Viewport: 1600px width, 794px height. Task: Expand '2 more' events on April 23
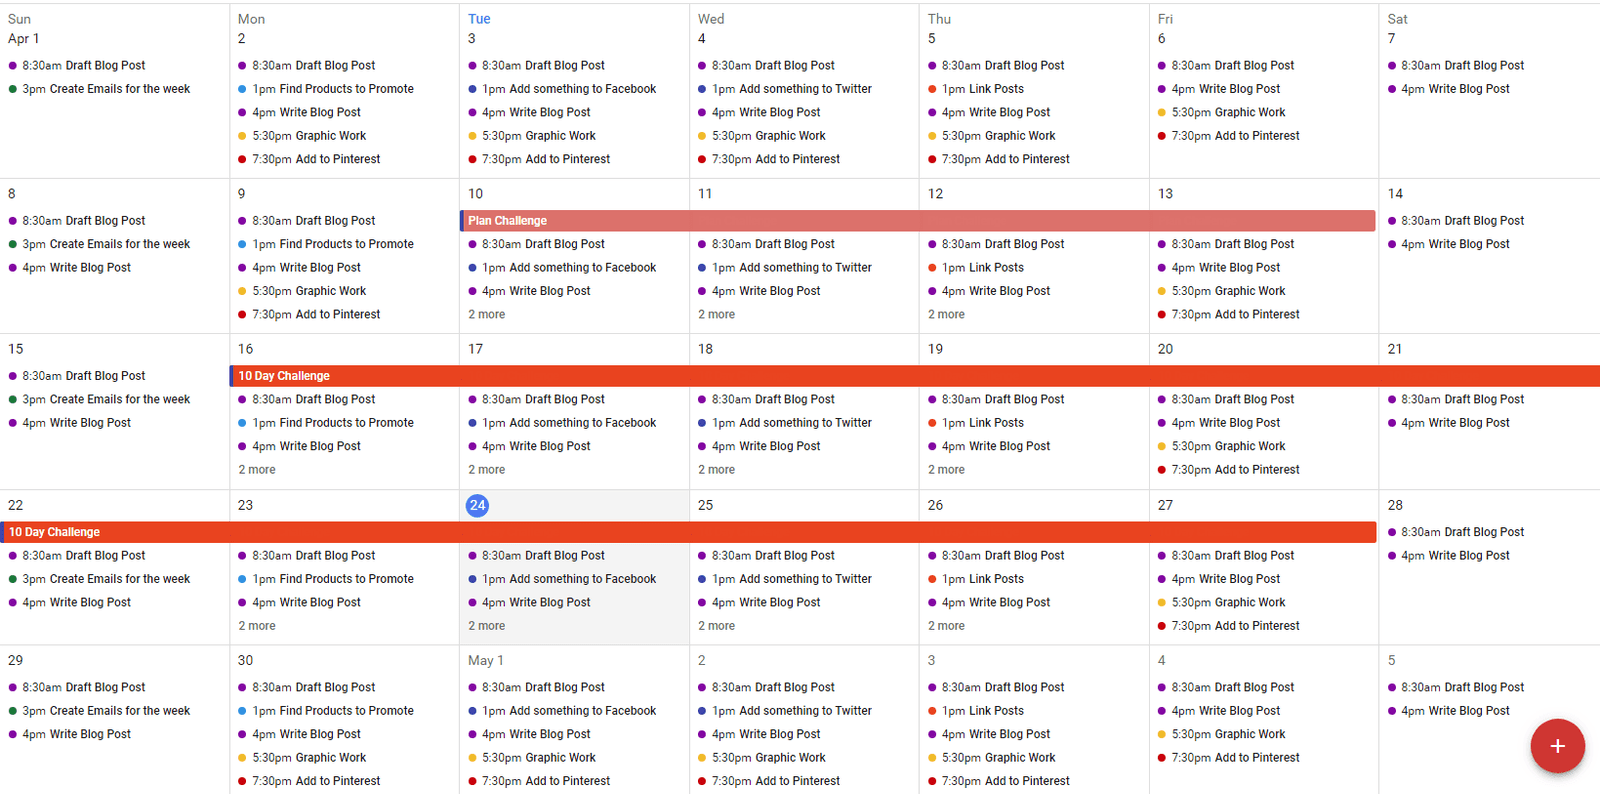click(x=257, y=626)
